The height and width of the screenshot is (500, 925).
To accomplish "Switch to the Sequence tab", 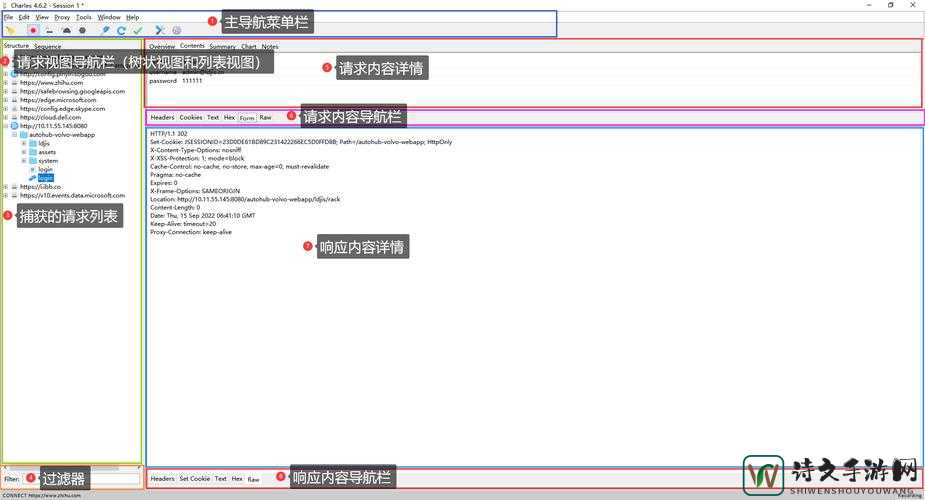I will (47, 46).
